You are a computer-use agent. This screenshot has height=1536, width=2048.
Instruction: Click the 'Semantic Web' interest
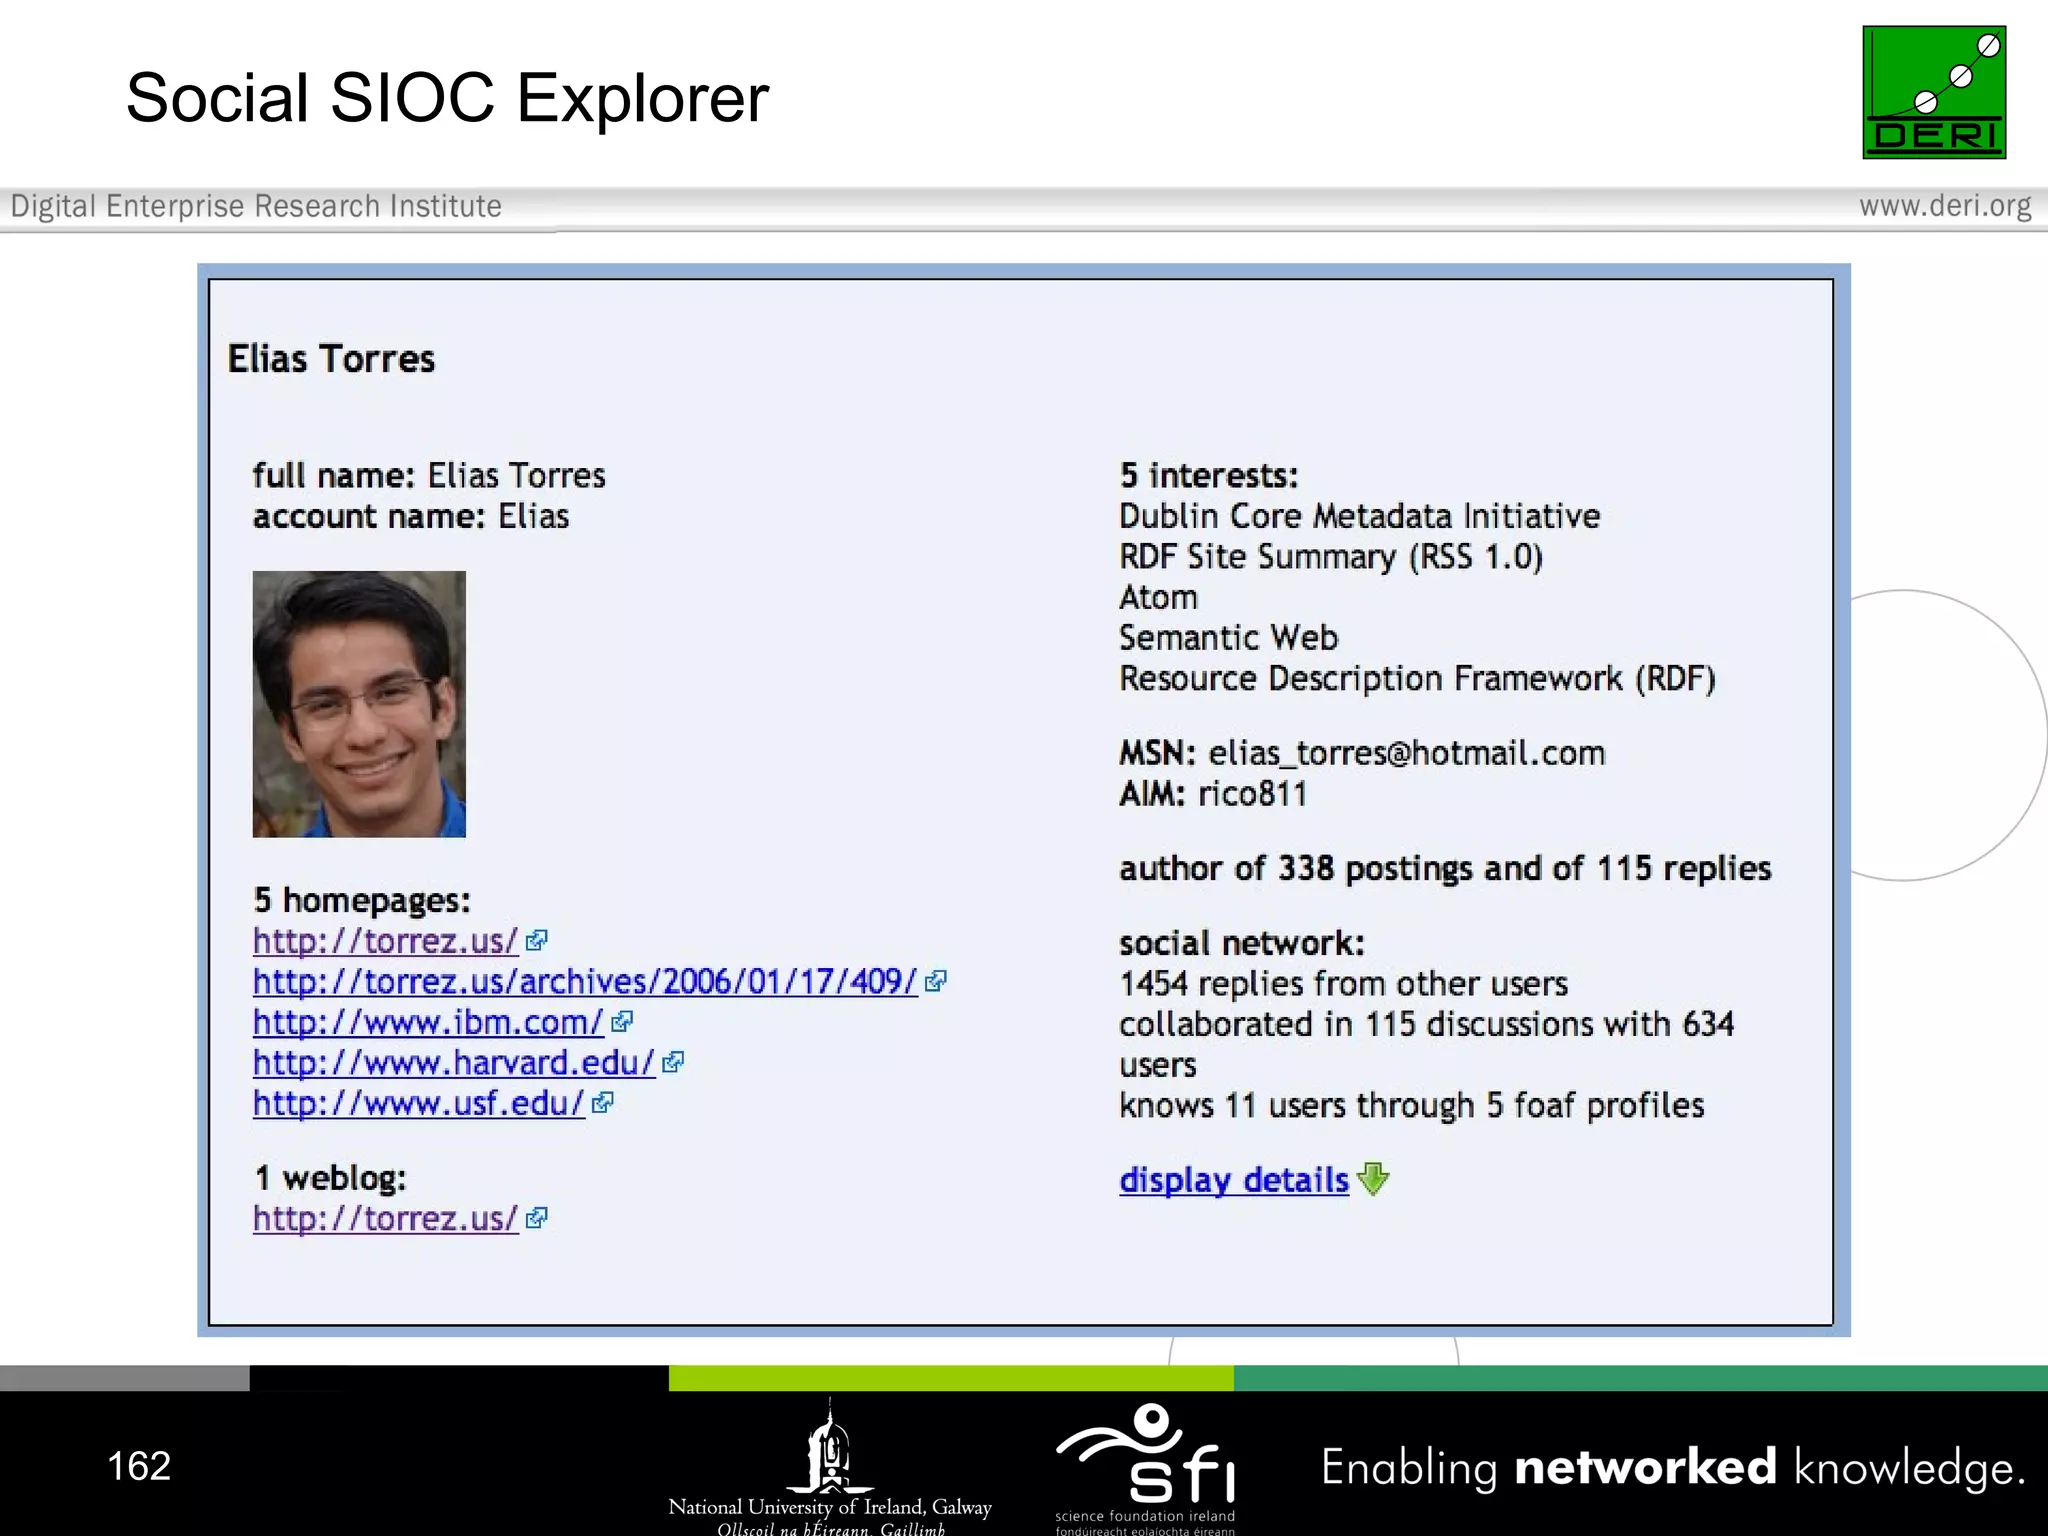click(x=1228, y=637)
